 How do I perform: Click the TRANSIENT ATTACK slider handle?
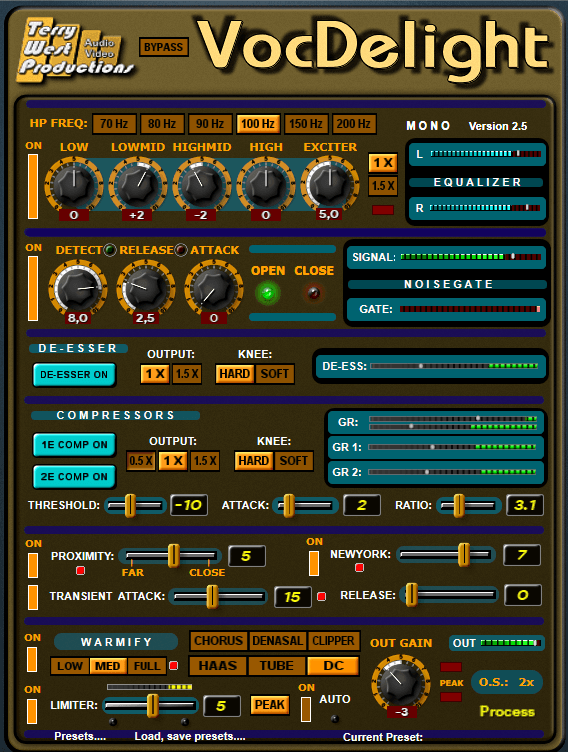(x=212, y=597)
